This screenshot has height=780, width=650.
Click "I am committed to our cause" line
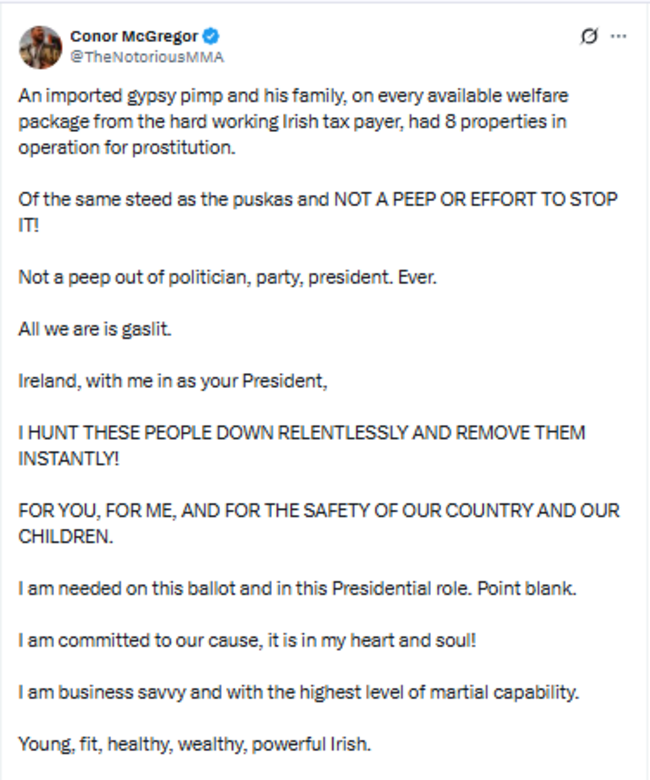click(247, 641)
